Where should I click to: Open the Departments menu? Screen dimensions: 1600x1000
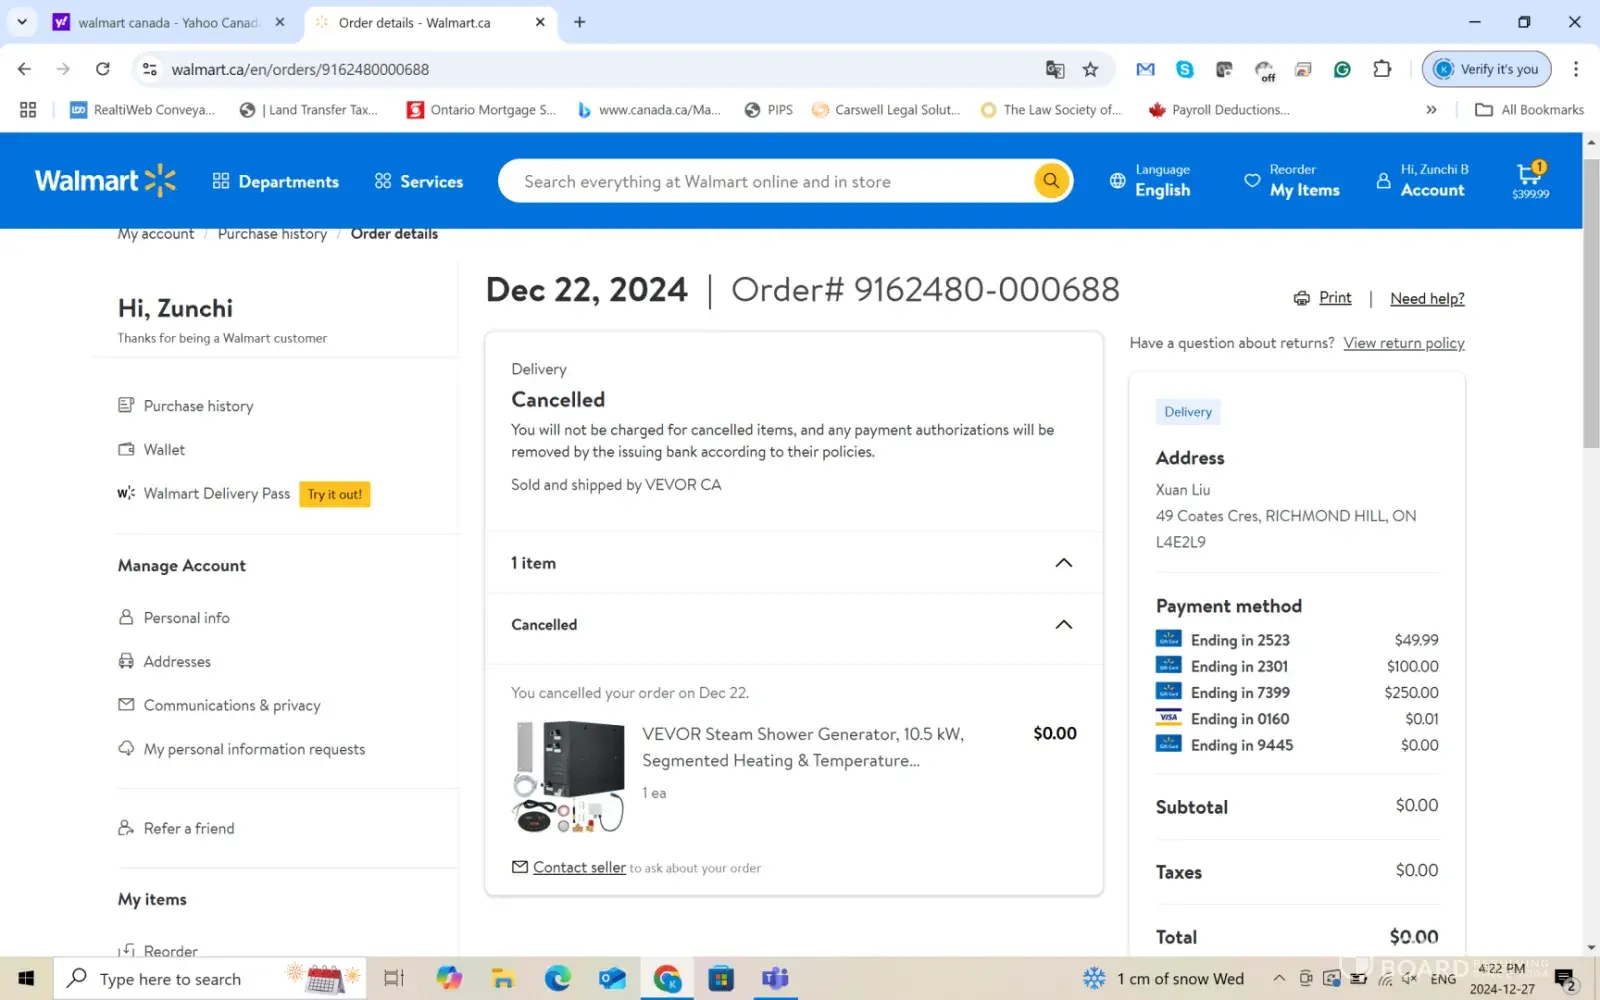point(276,181)
